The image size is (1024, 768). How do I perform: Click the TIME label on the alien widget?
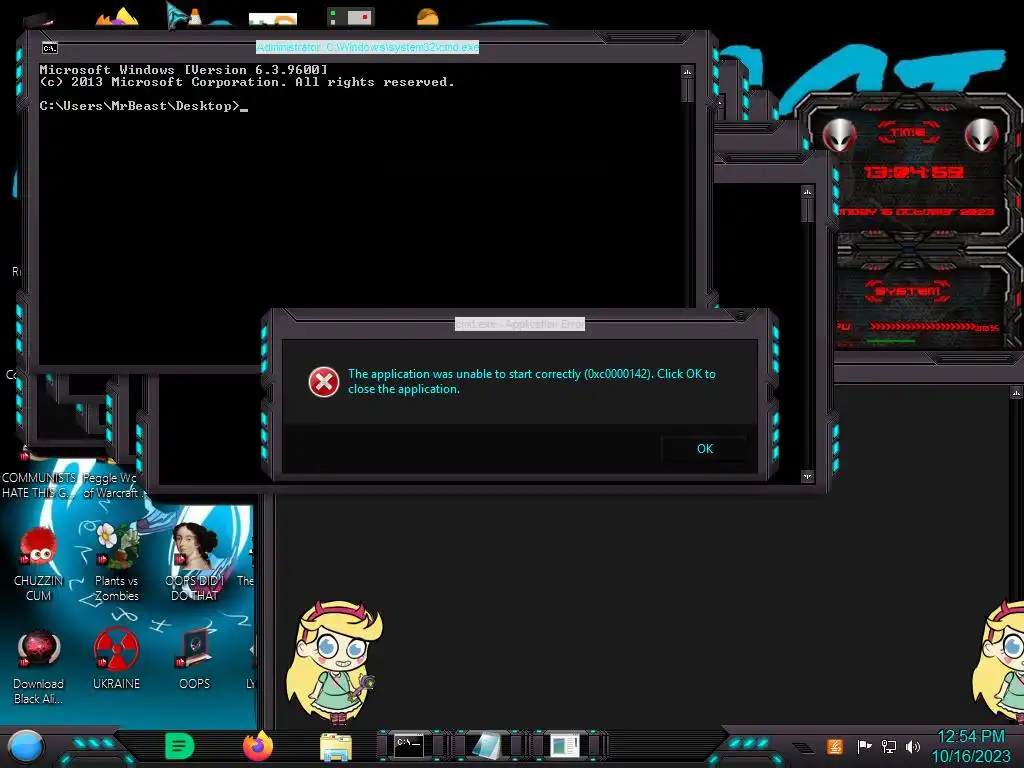point(908,133)
